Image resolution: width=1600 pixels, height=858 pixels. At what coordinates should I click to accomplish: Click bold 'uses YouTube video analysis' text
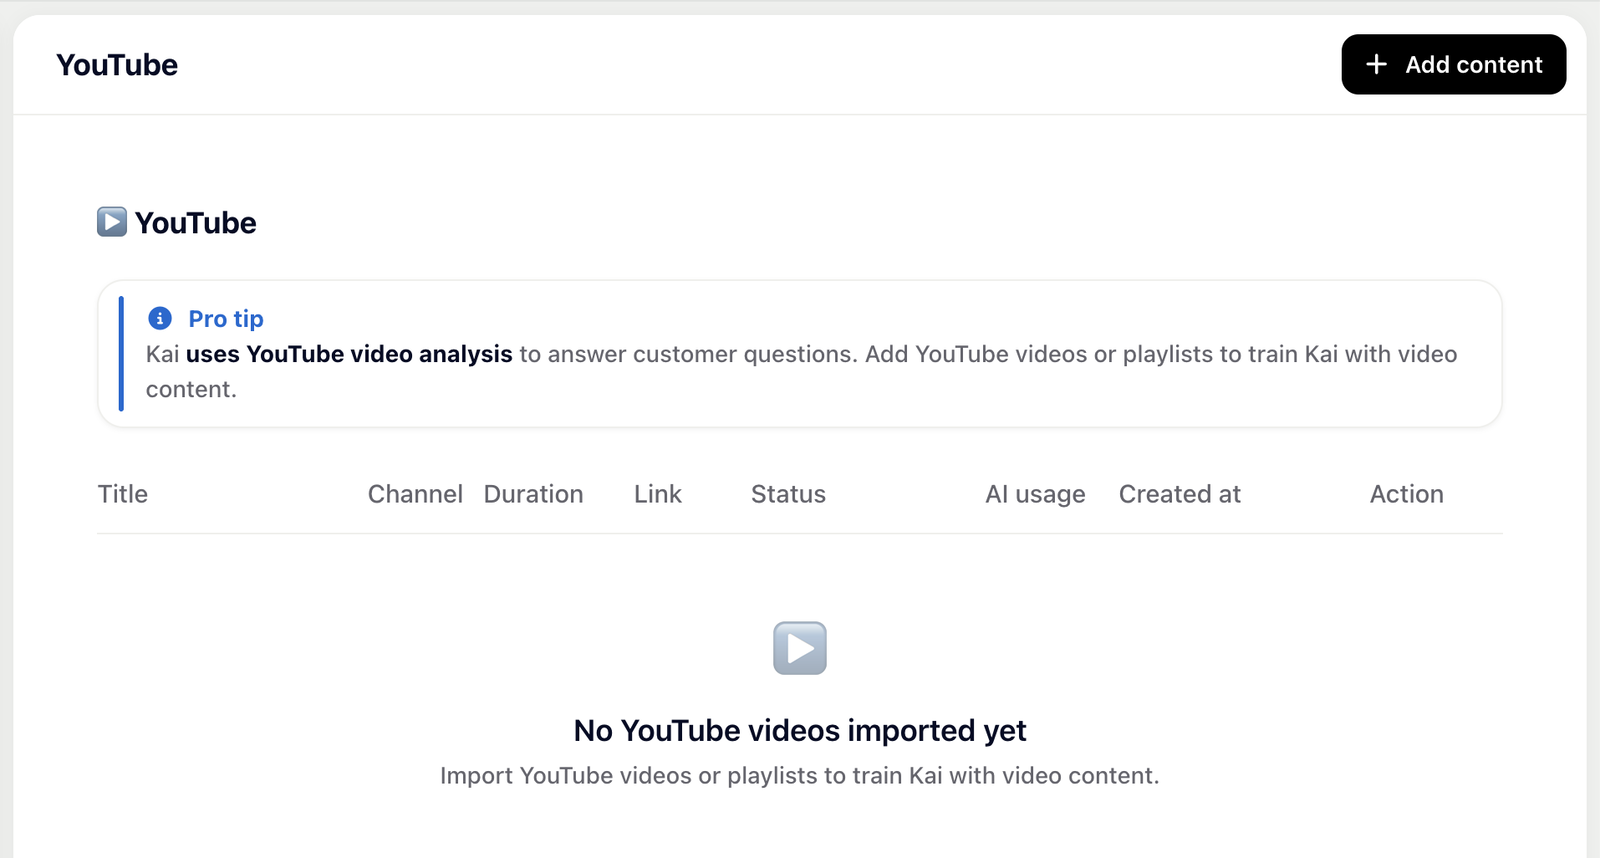tap(349, 354)
